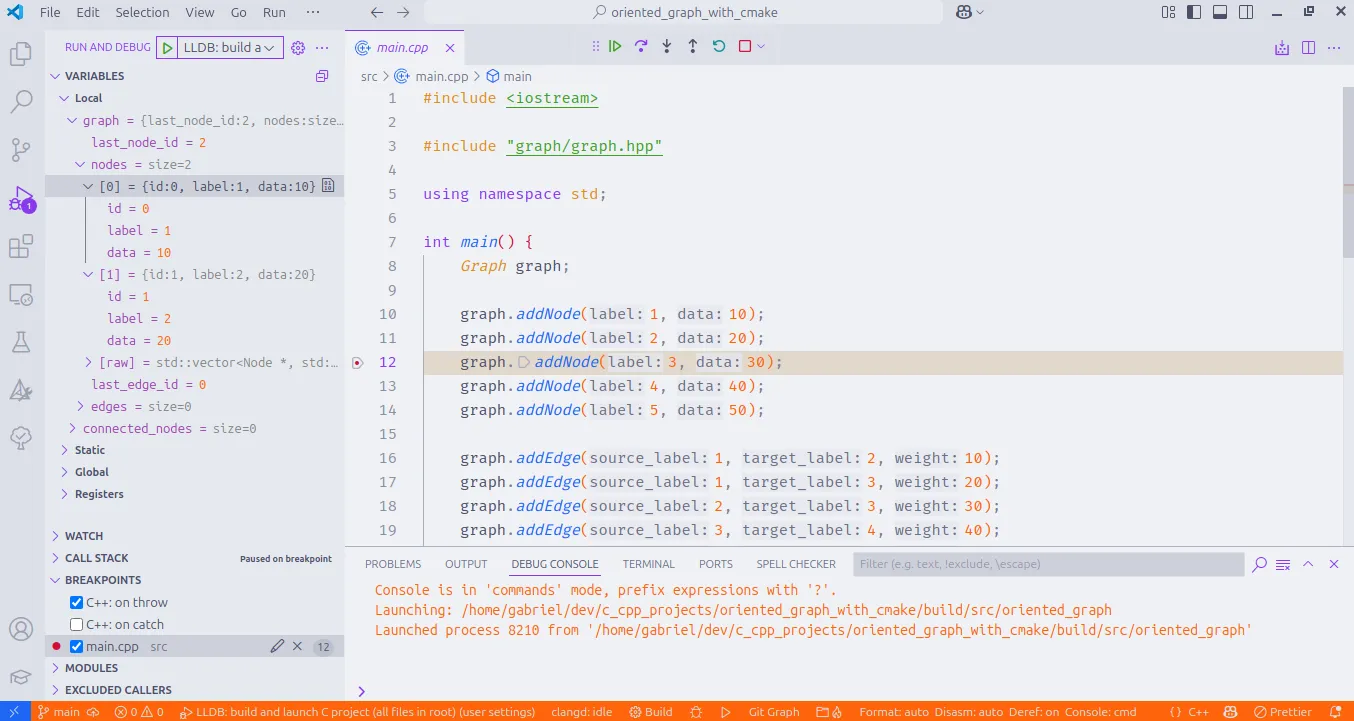Viewport: 1354px width, 721px height.
Task: Click the debug console filter input
Action: click(1049, 564)
